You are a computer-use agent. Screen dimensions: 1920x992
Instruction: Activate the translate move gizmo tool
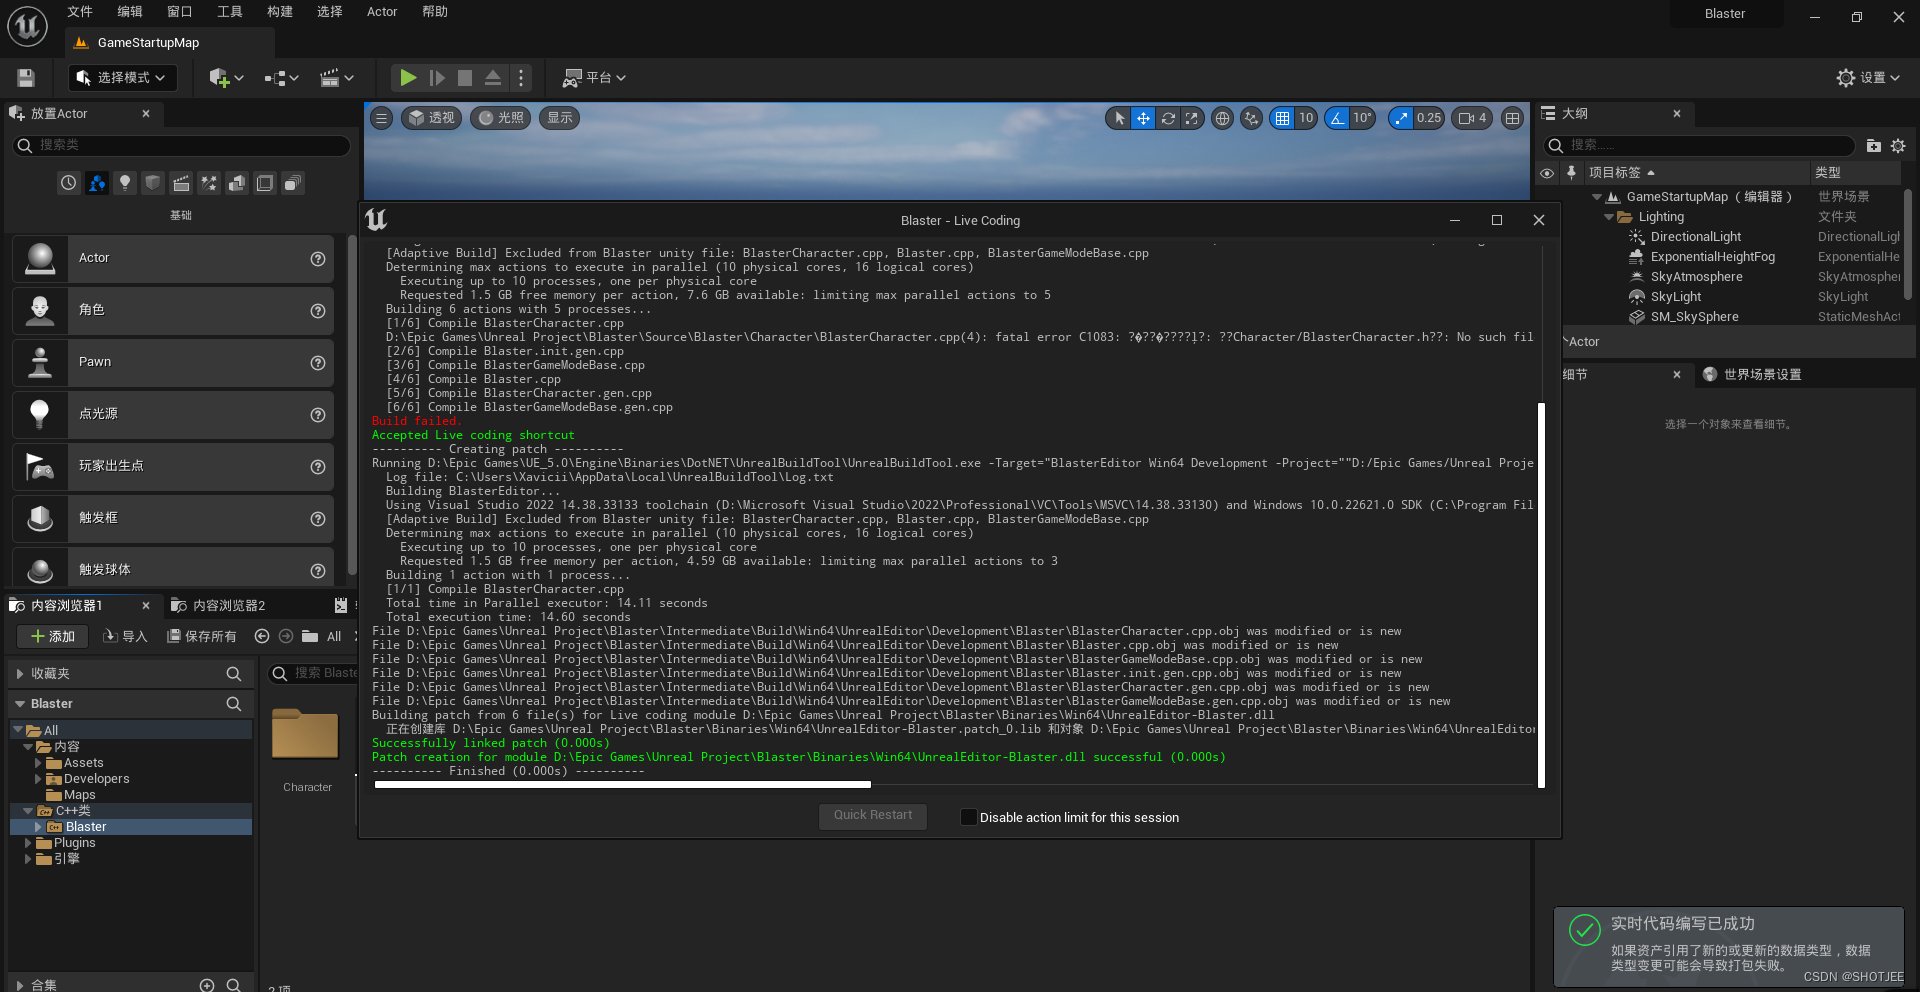click(x=1143, y=118)
